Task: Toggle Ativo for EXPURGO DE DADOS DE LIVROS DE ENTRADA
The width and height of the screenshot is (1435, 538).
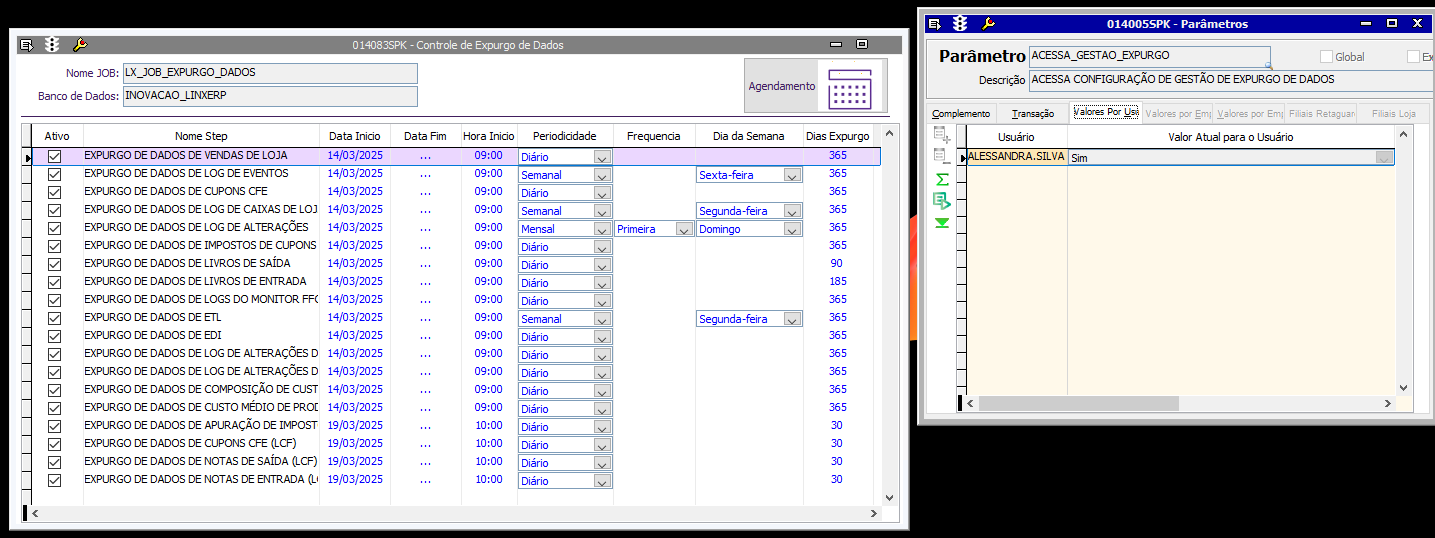Action: click(x=55, y=282)
